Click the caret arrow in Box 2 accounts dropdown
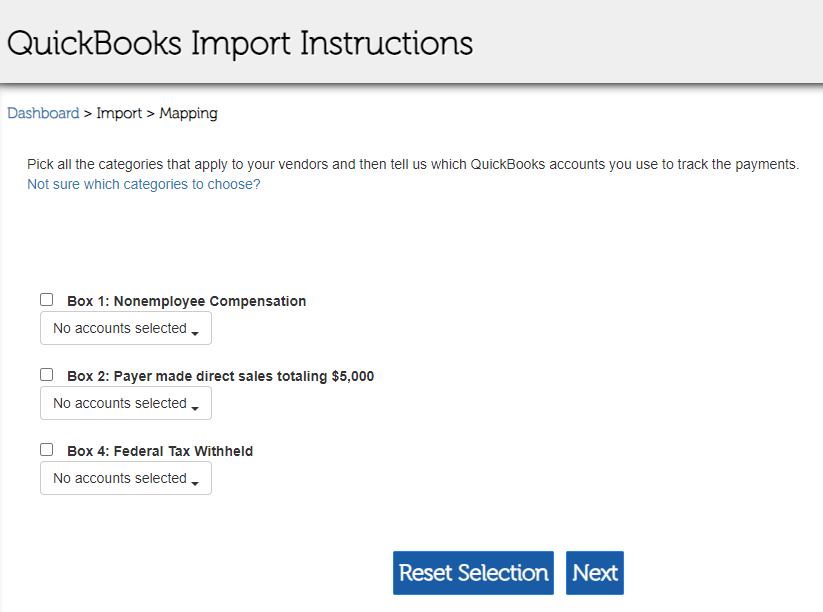The image size is (823, 612). pos(195,406)
